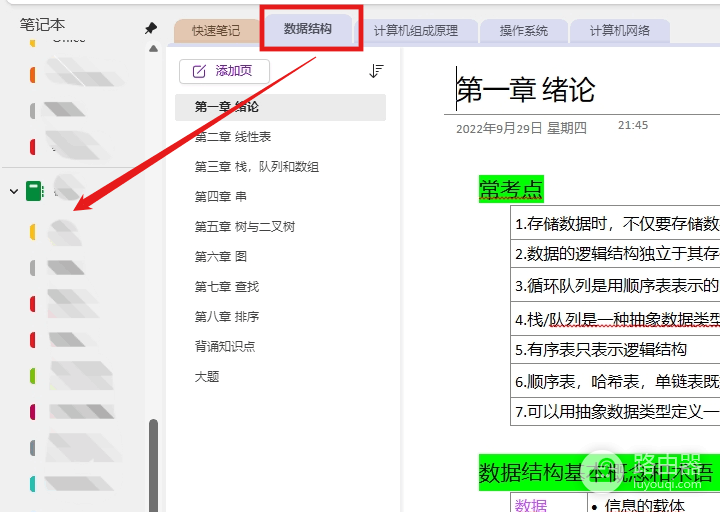Select page 第一章 绪论

coord(281,107)
